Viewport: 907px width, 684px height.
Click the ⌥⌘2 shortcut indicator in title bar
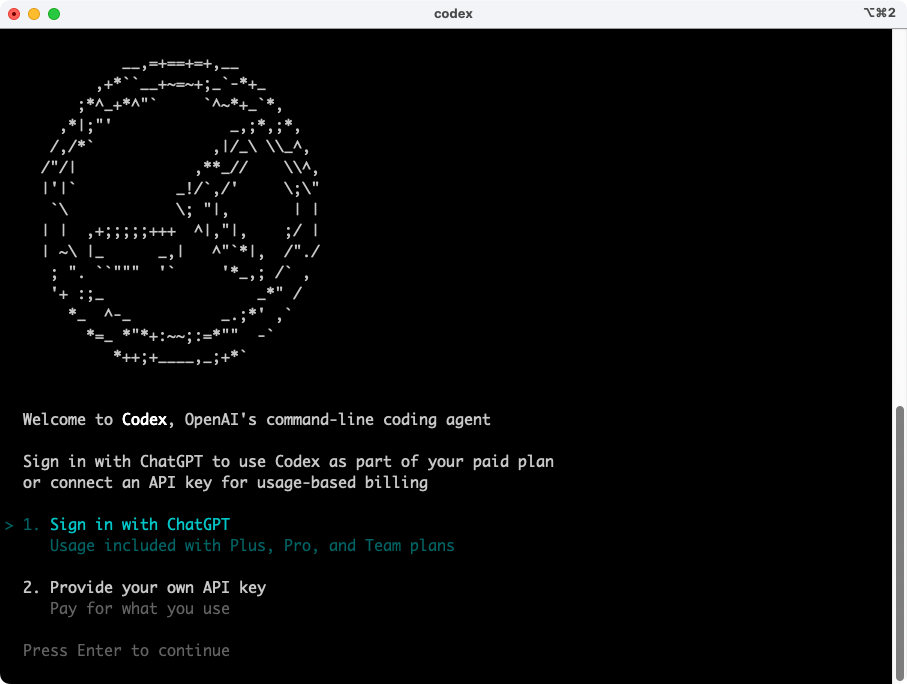point(879,13)
